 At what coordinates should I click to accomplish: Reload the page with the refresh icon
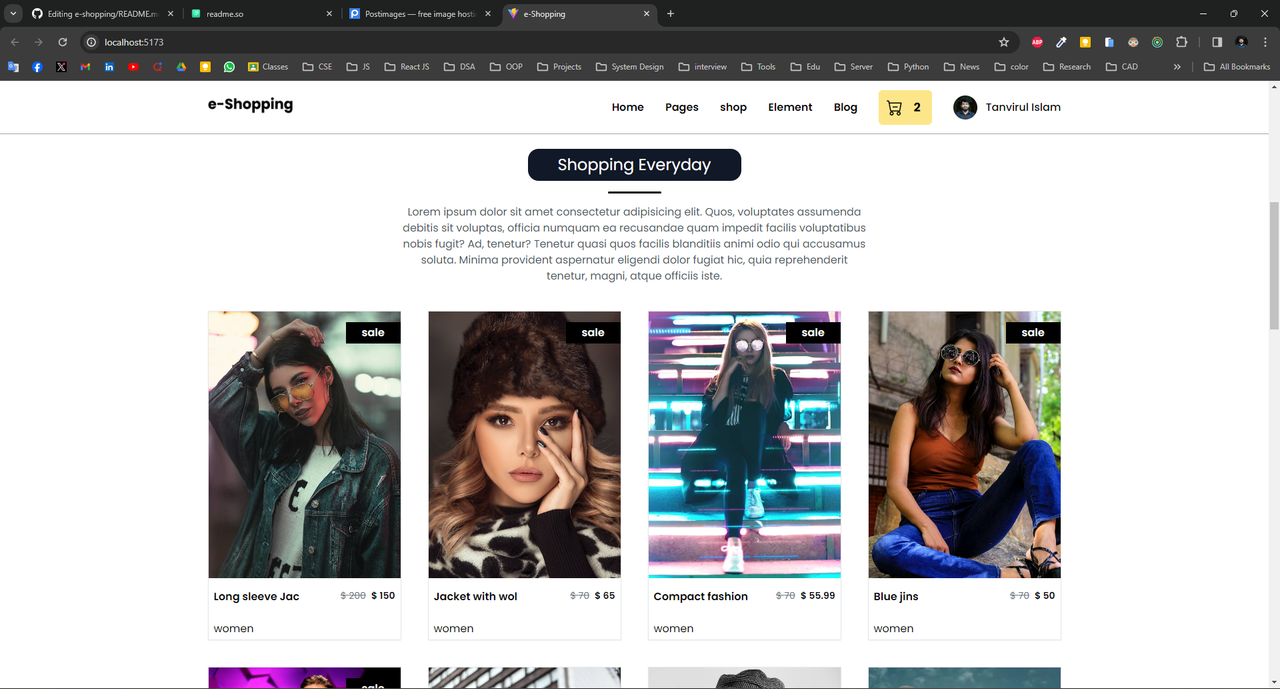(62, 42)
